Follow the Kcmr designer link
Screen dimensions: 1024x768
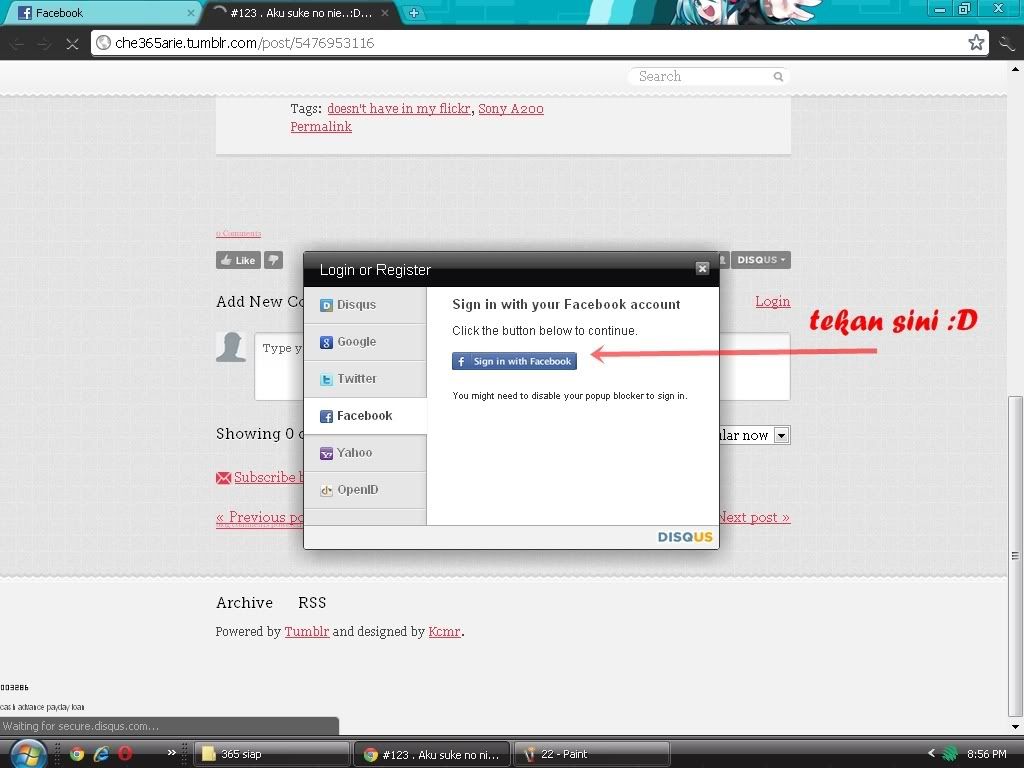click(445, 632)
